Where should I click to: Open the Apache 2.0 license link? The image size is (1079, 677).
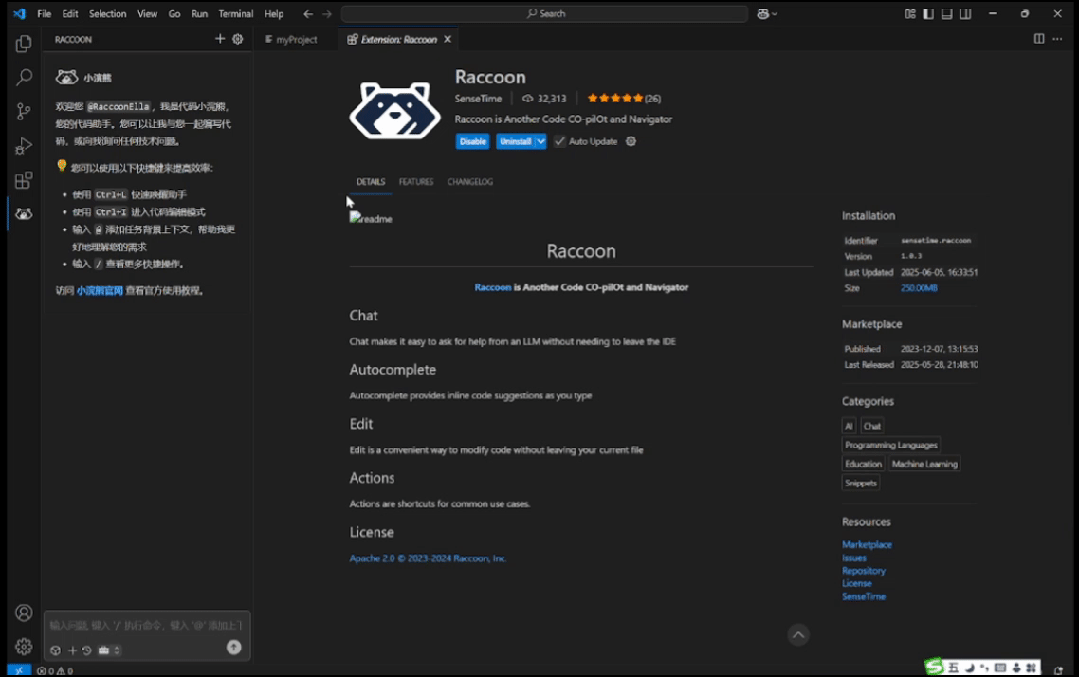427,558
